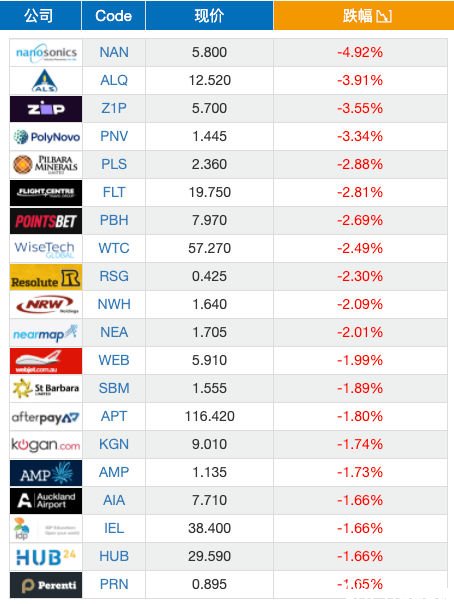454x604 pixels.
Task: Click the Flight Centre logo
Action: (x=46, y=193)
